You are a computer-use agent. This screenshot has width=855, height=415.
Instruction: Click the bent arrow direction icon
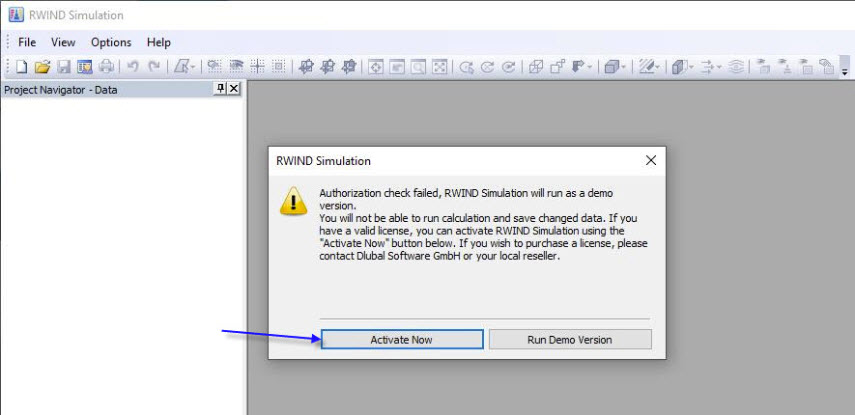click(578, 67)
